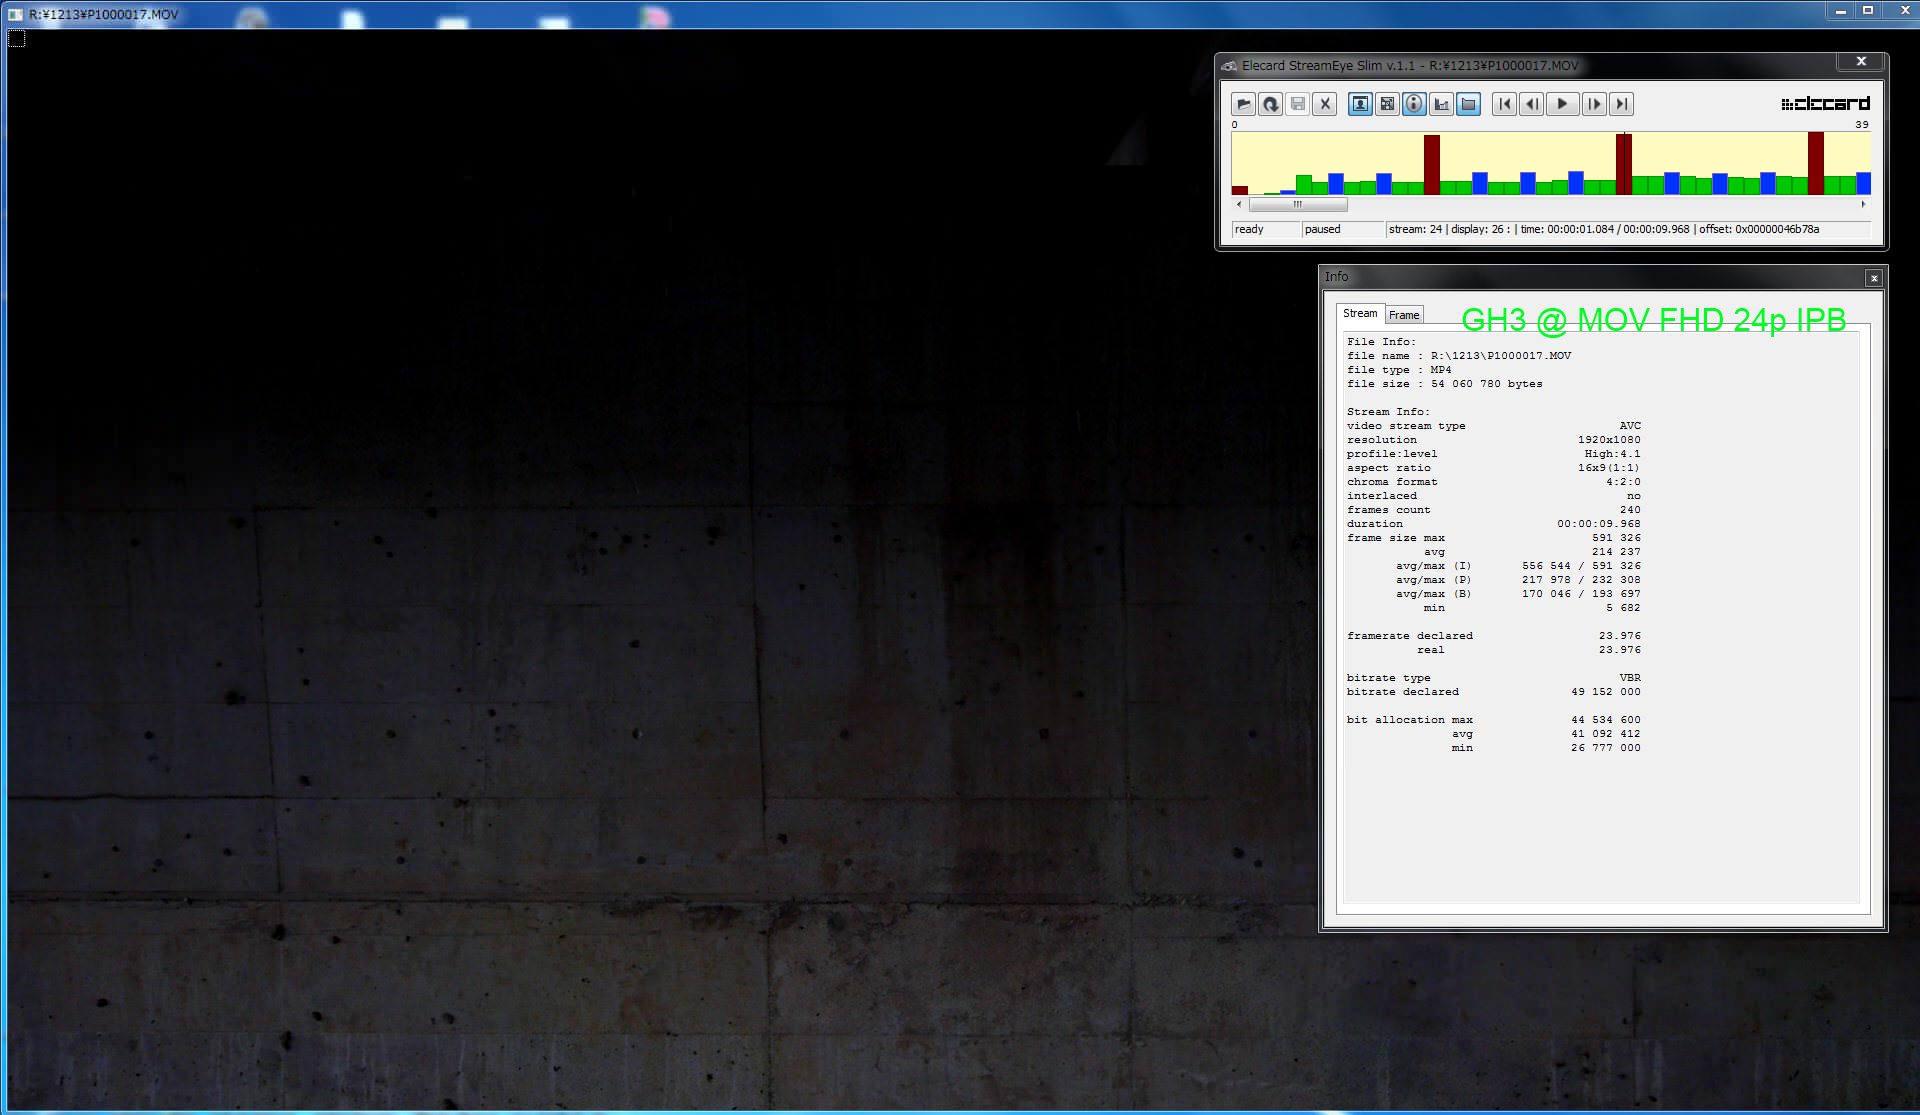Click the Reload stream icon

(x=1270, y=104)
